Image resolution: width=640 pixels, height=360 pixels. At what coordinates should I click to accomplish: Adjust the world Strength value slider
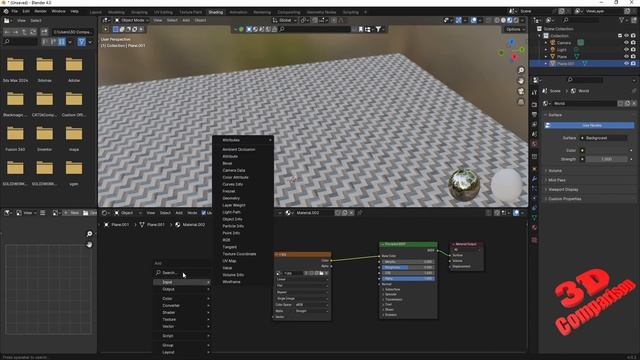pyautogui.click(x=607, y=159)
